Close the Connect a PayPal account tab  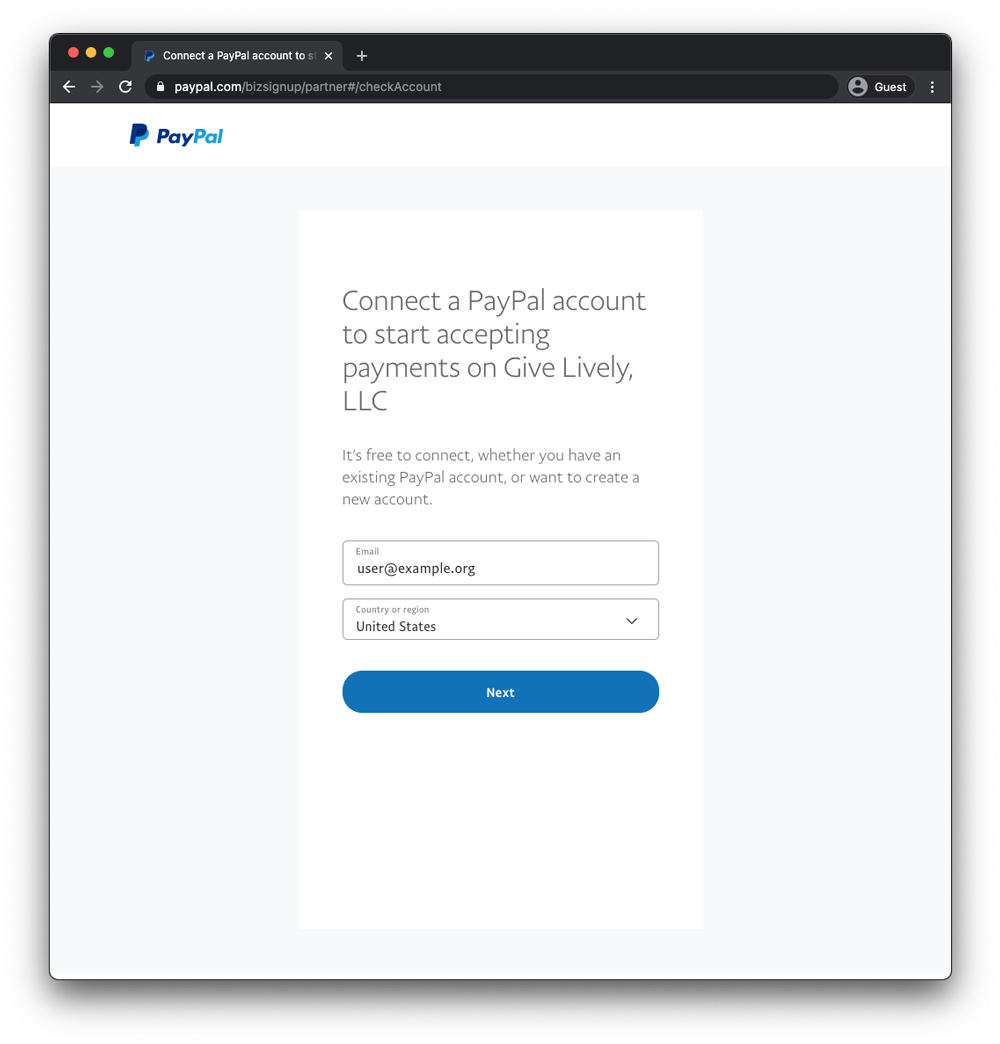pos(328,56)
